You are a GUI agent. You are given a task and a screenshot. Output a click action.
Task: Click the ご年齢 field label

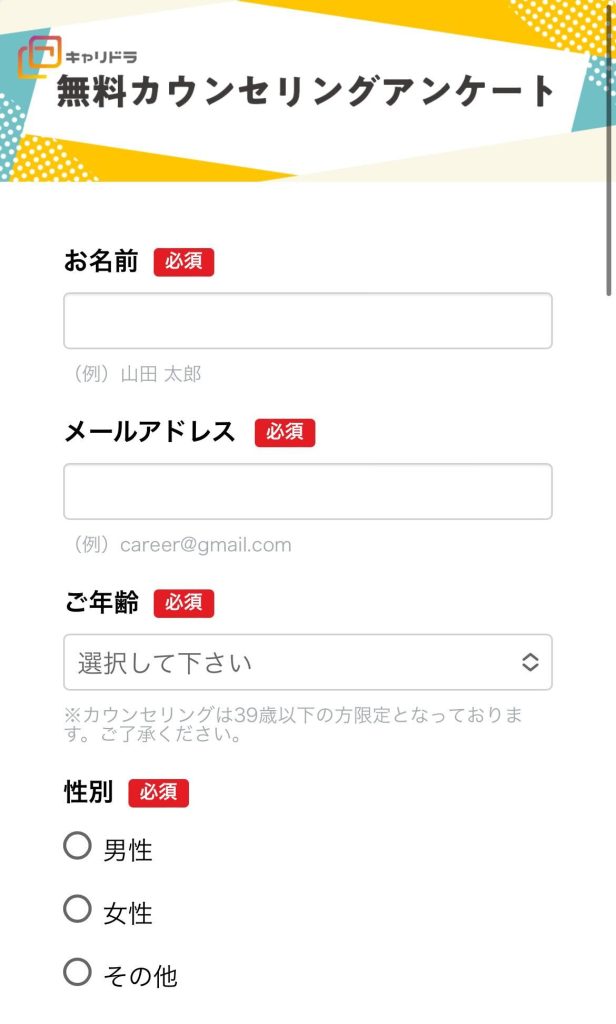tap(101, 603)
